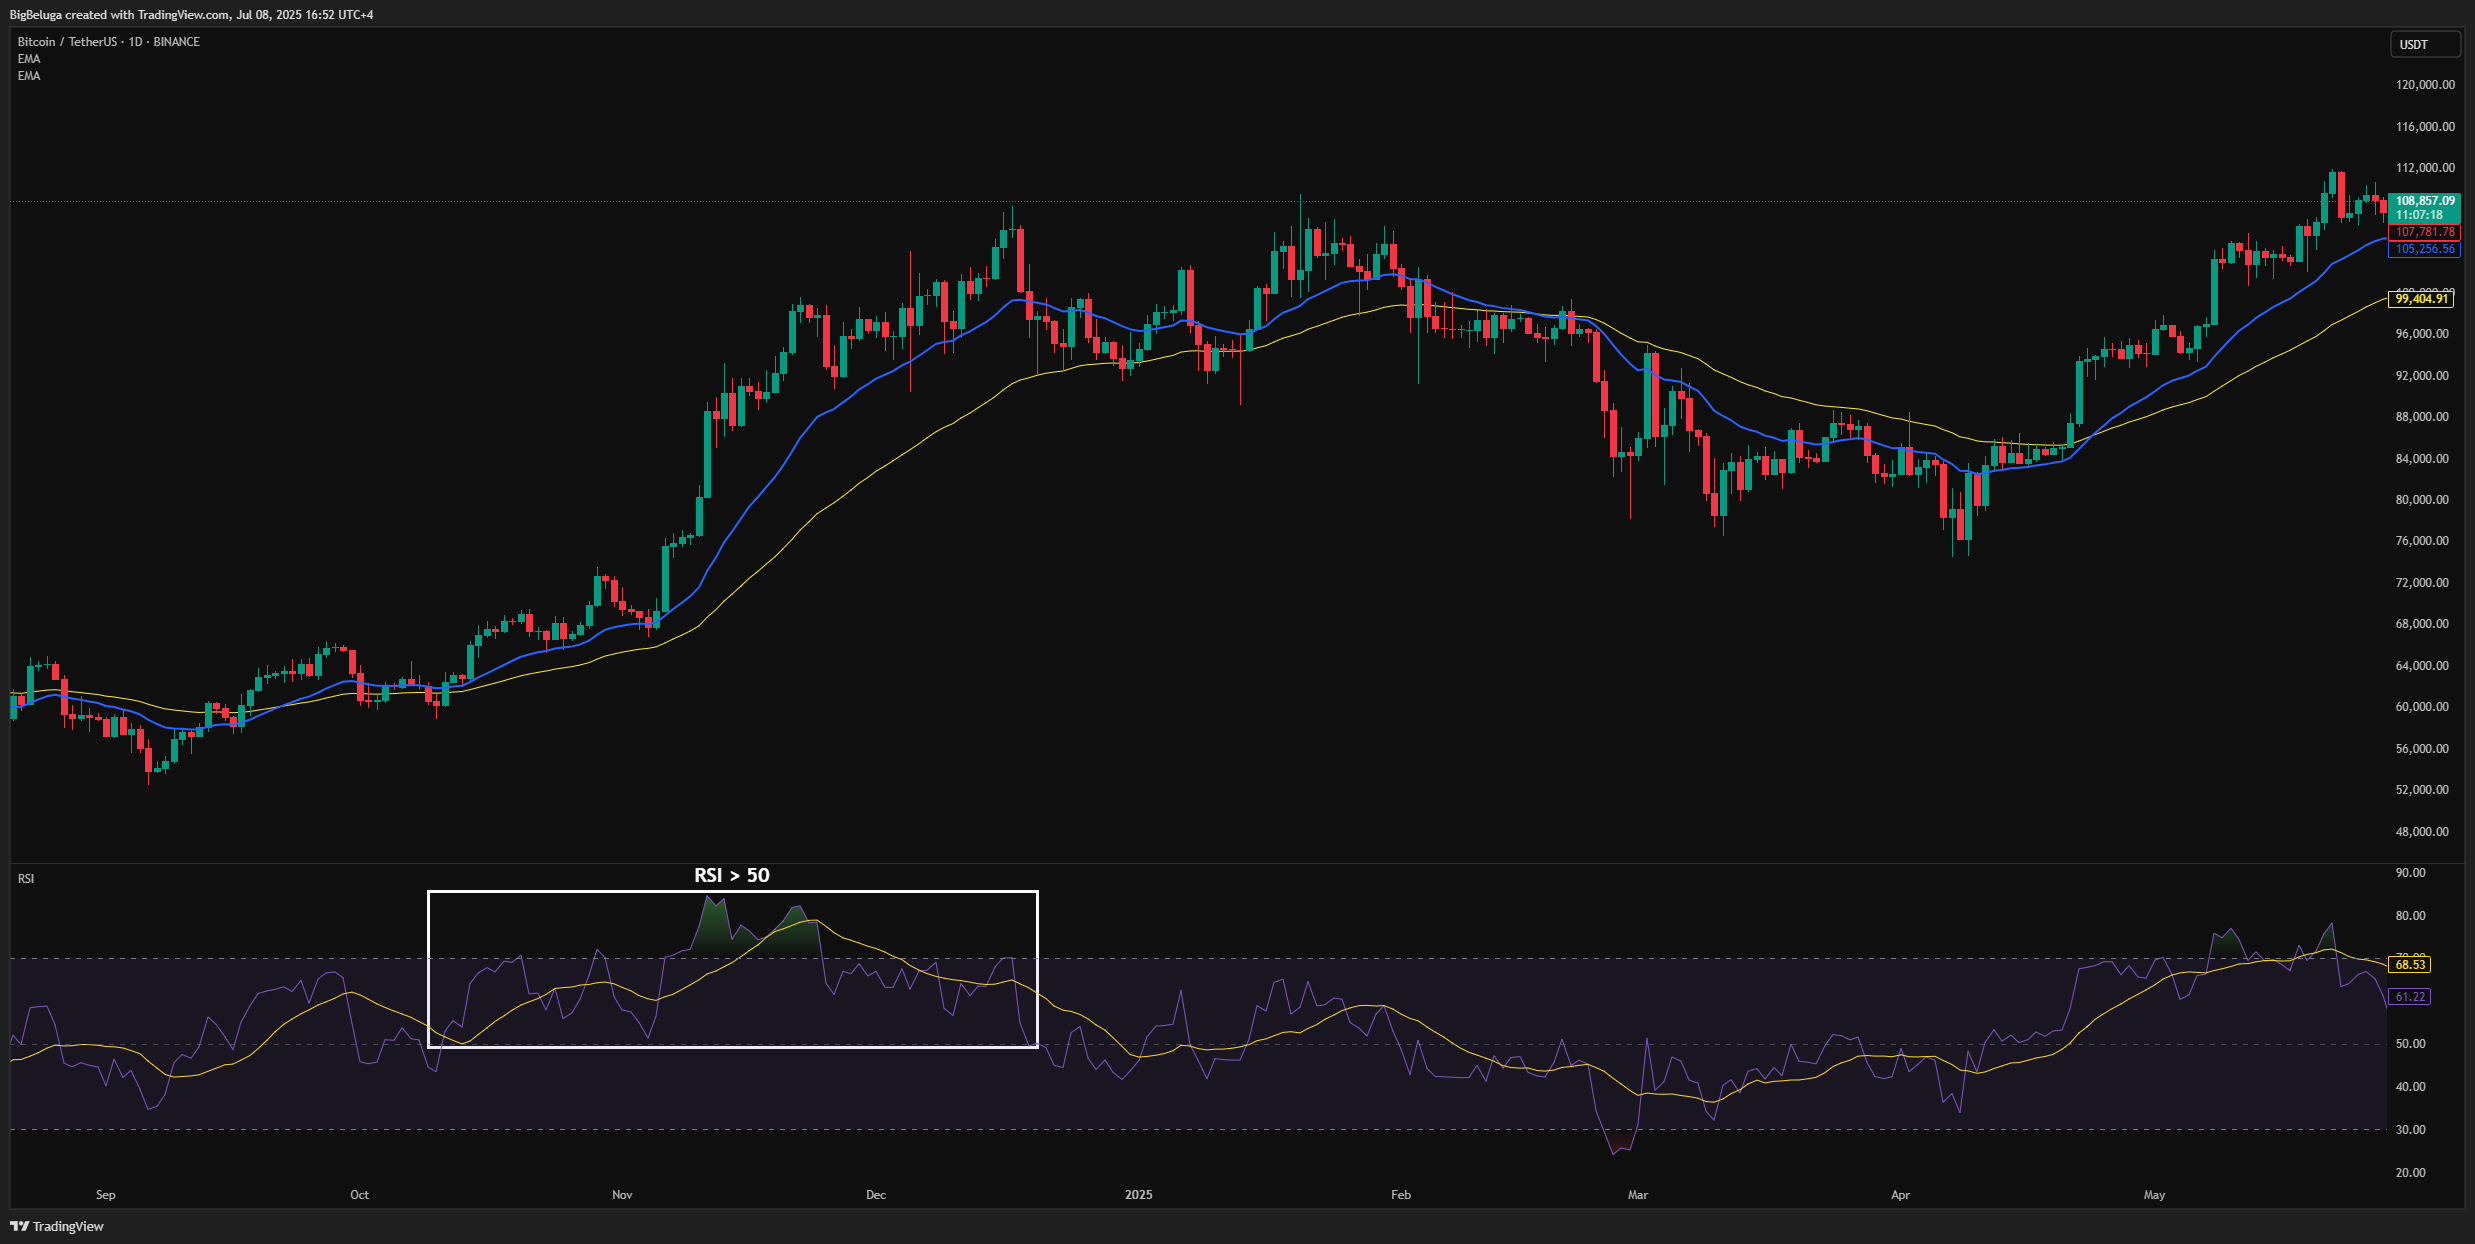Viewport: 2475px width, 1244px height.
Task: Click the TradingView logo at bottom left
Action: point(57,1226)
